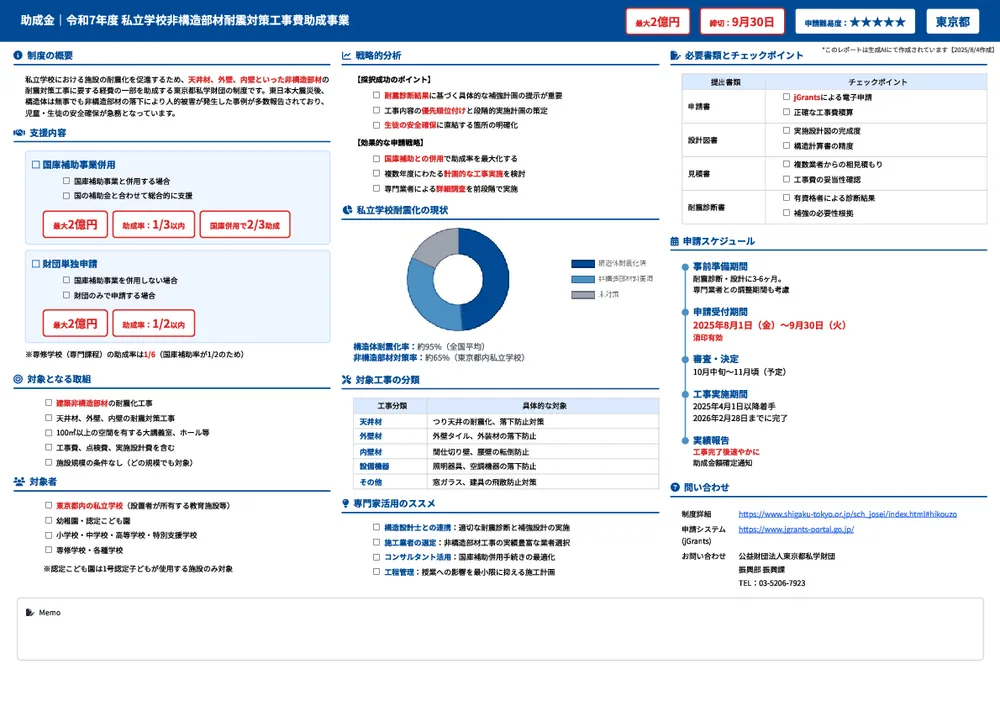Image resolution: width=1000 pixels, height=706 pixels.
Task: Check the コンサルタント活用 checkbox
Action: (376, 557)
